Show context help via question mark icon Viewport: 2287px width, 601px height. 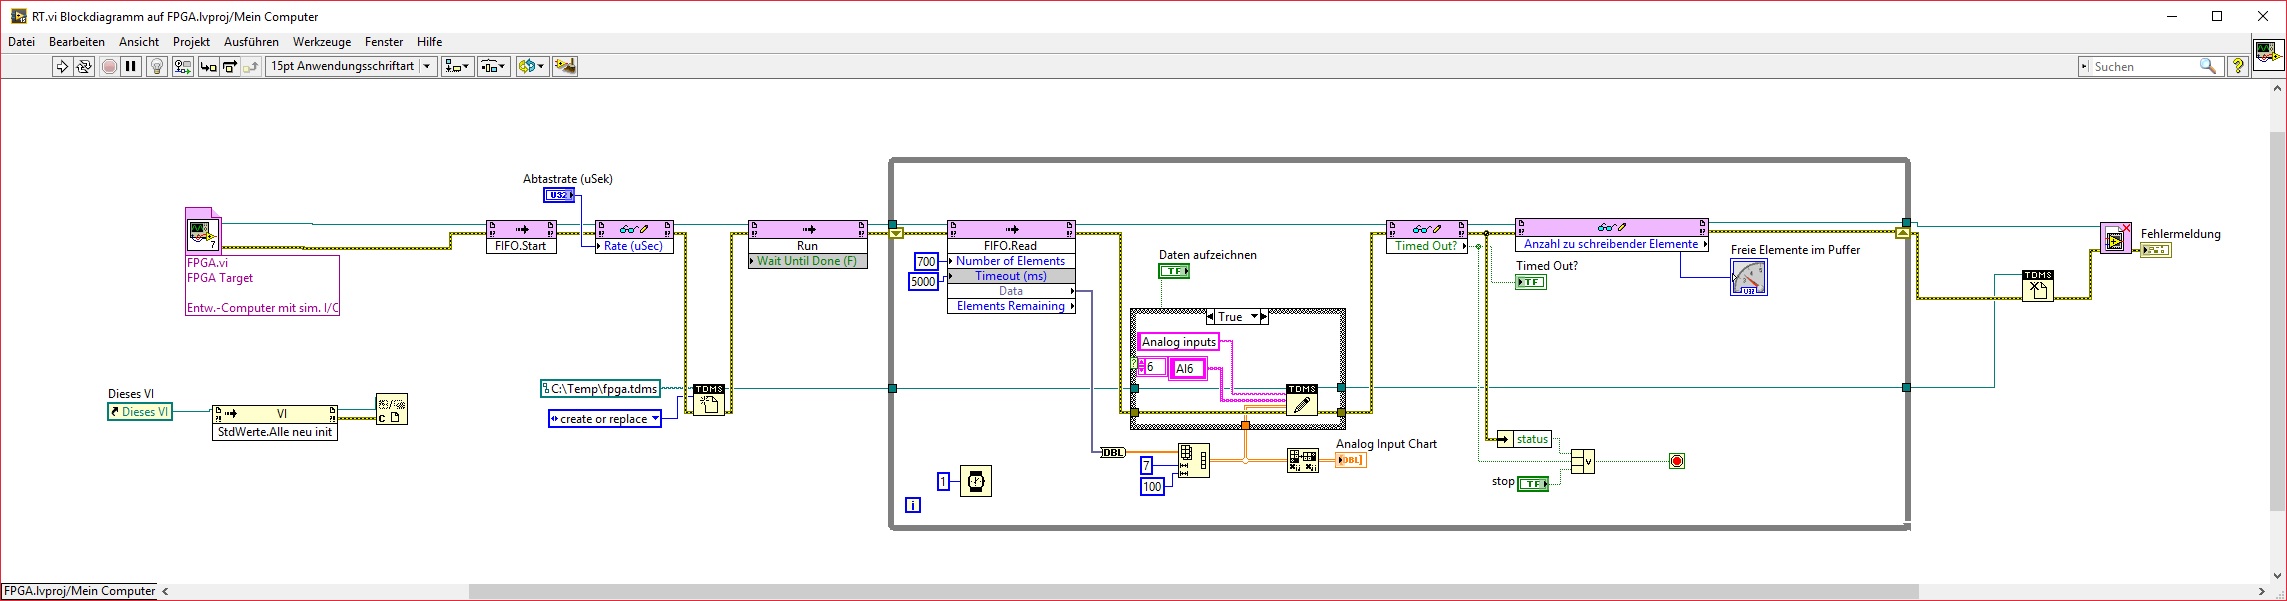tap(2238, 66)
